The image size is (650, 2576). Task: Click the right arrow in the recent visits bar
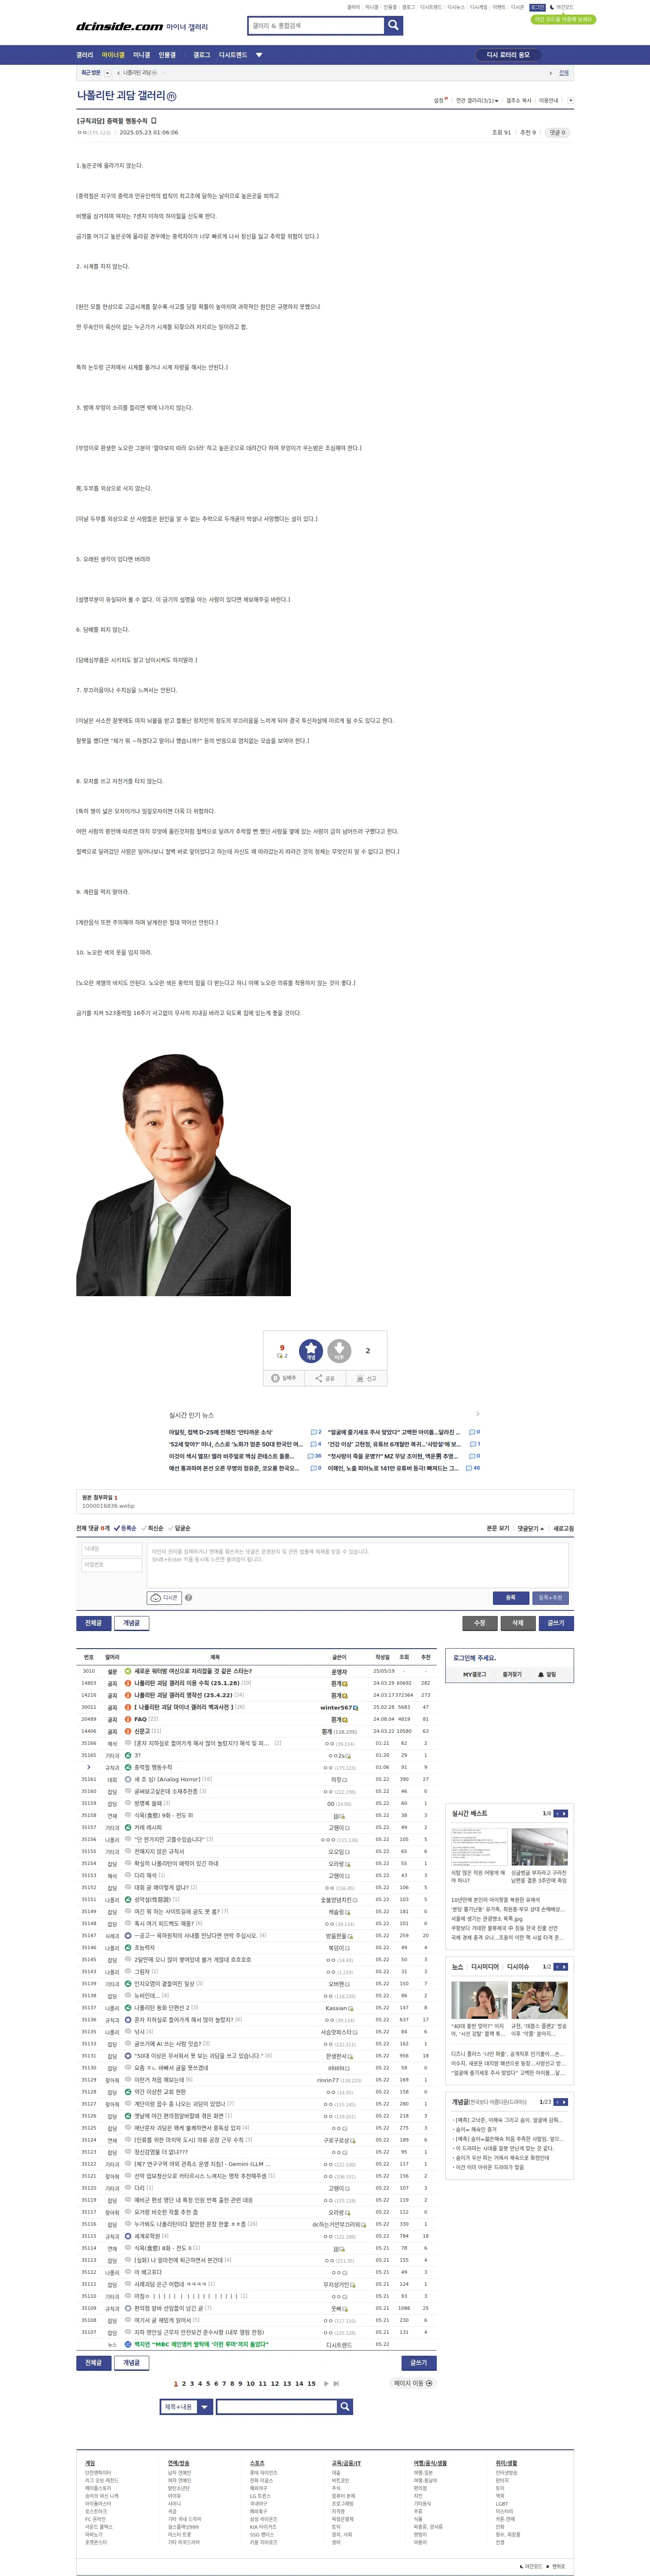pyautogui.click(x=550, y=73)
